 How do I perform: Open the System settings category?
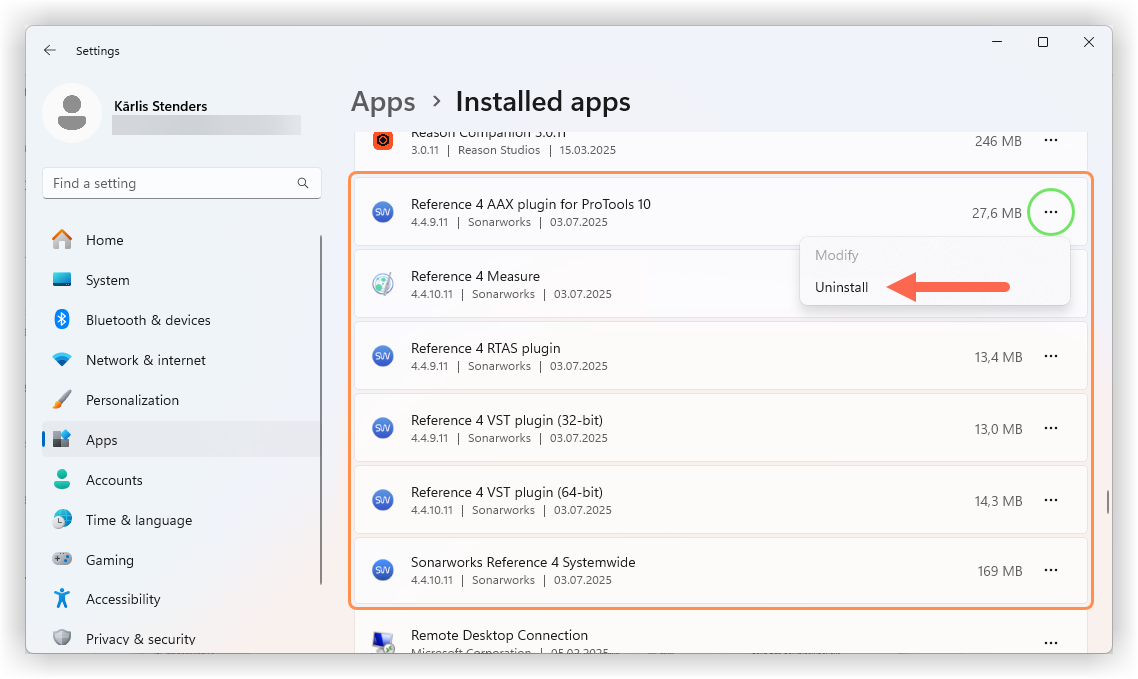(107, 280)
